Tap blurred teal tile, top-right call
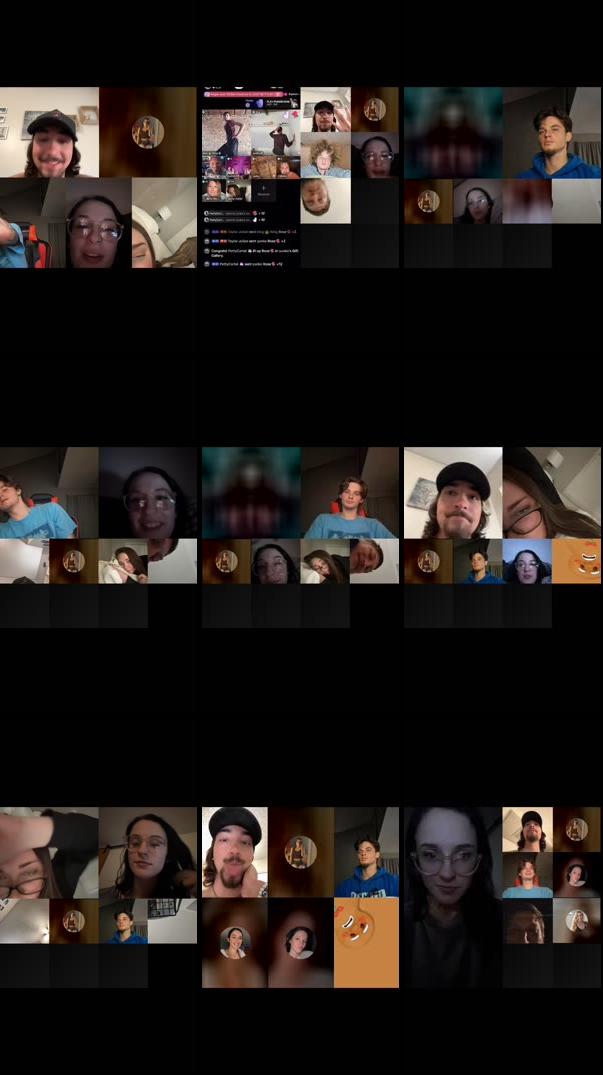 click(x=453, y=132)
